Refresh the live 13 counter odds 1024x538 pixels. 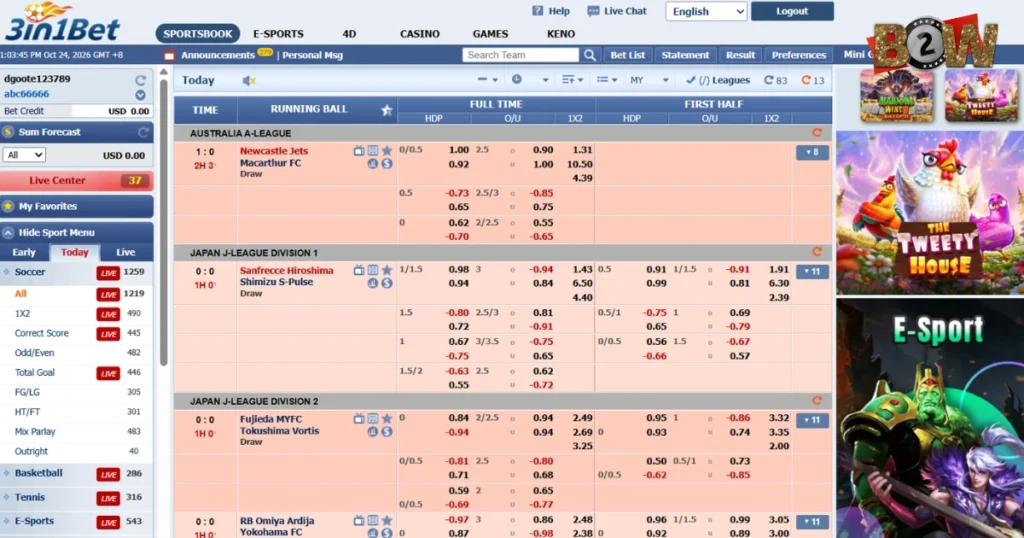coord(812,80)
